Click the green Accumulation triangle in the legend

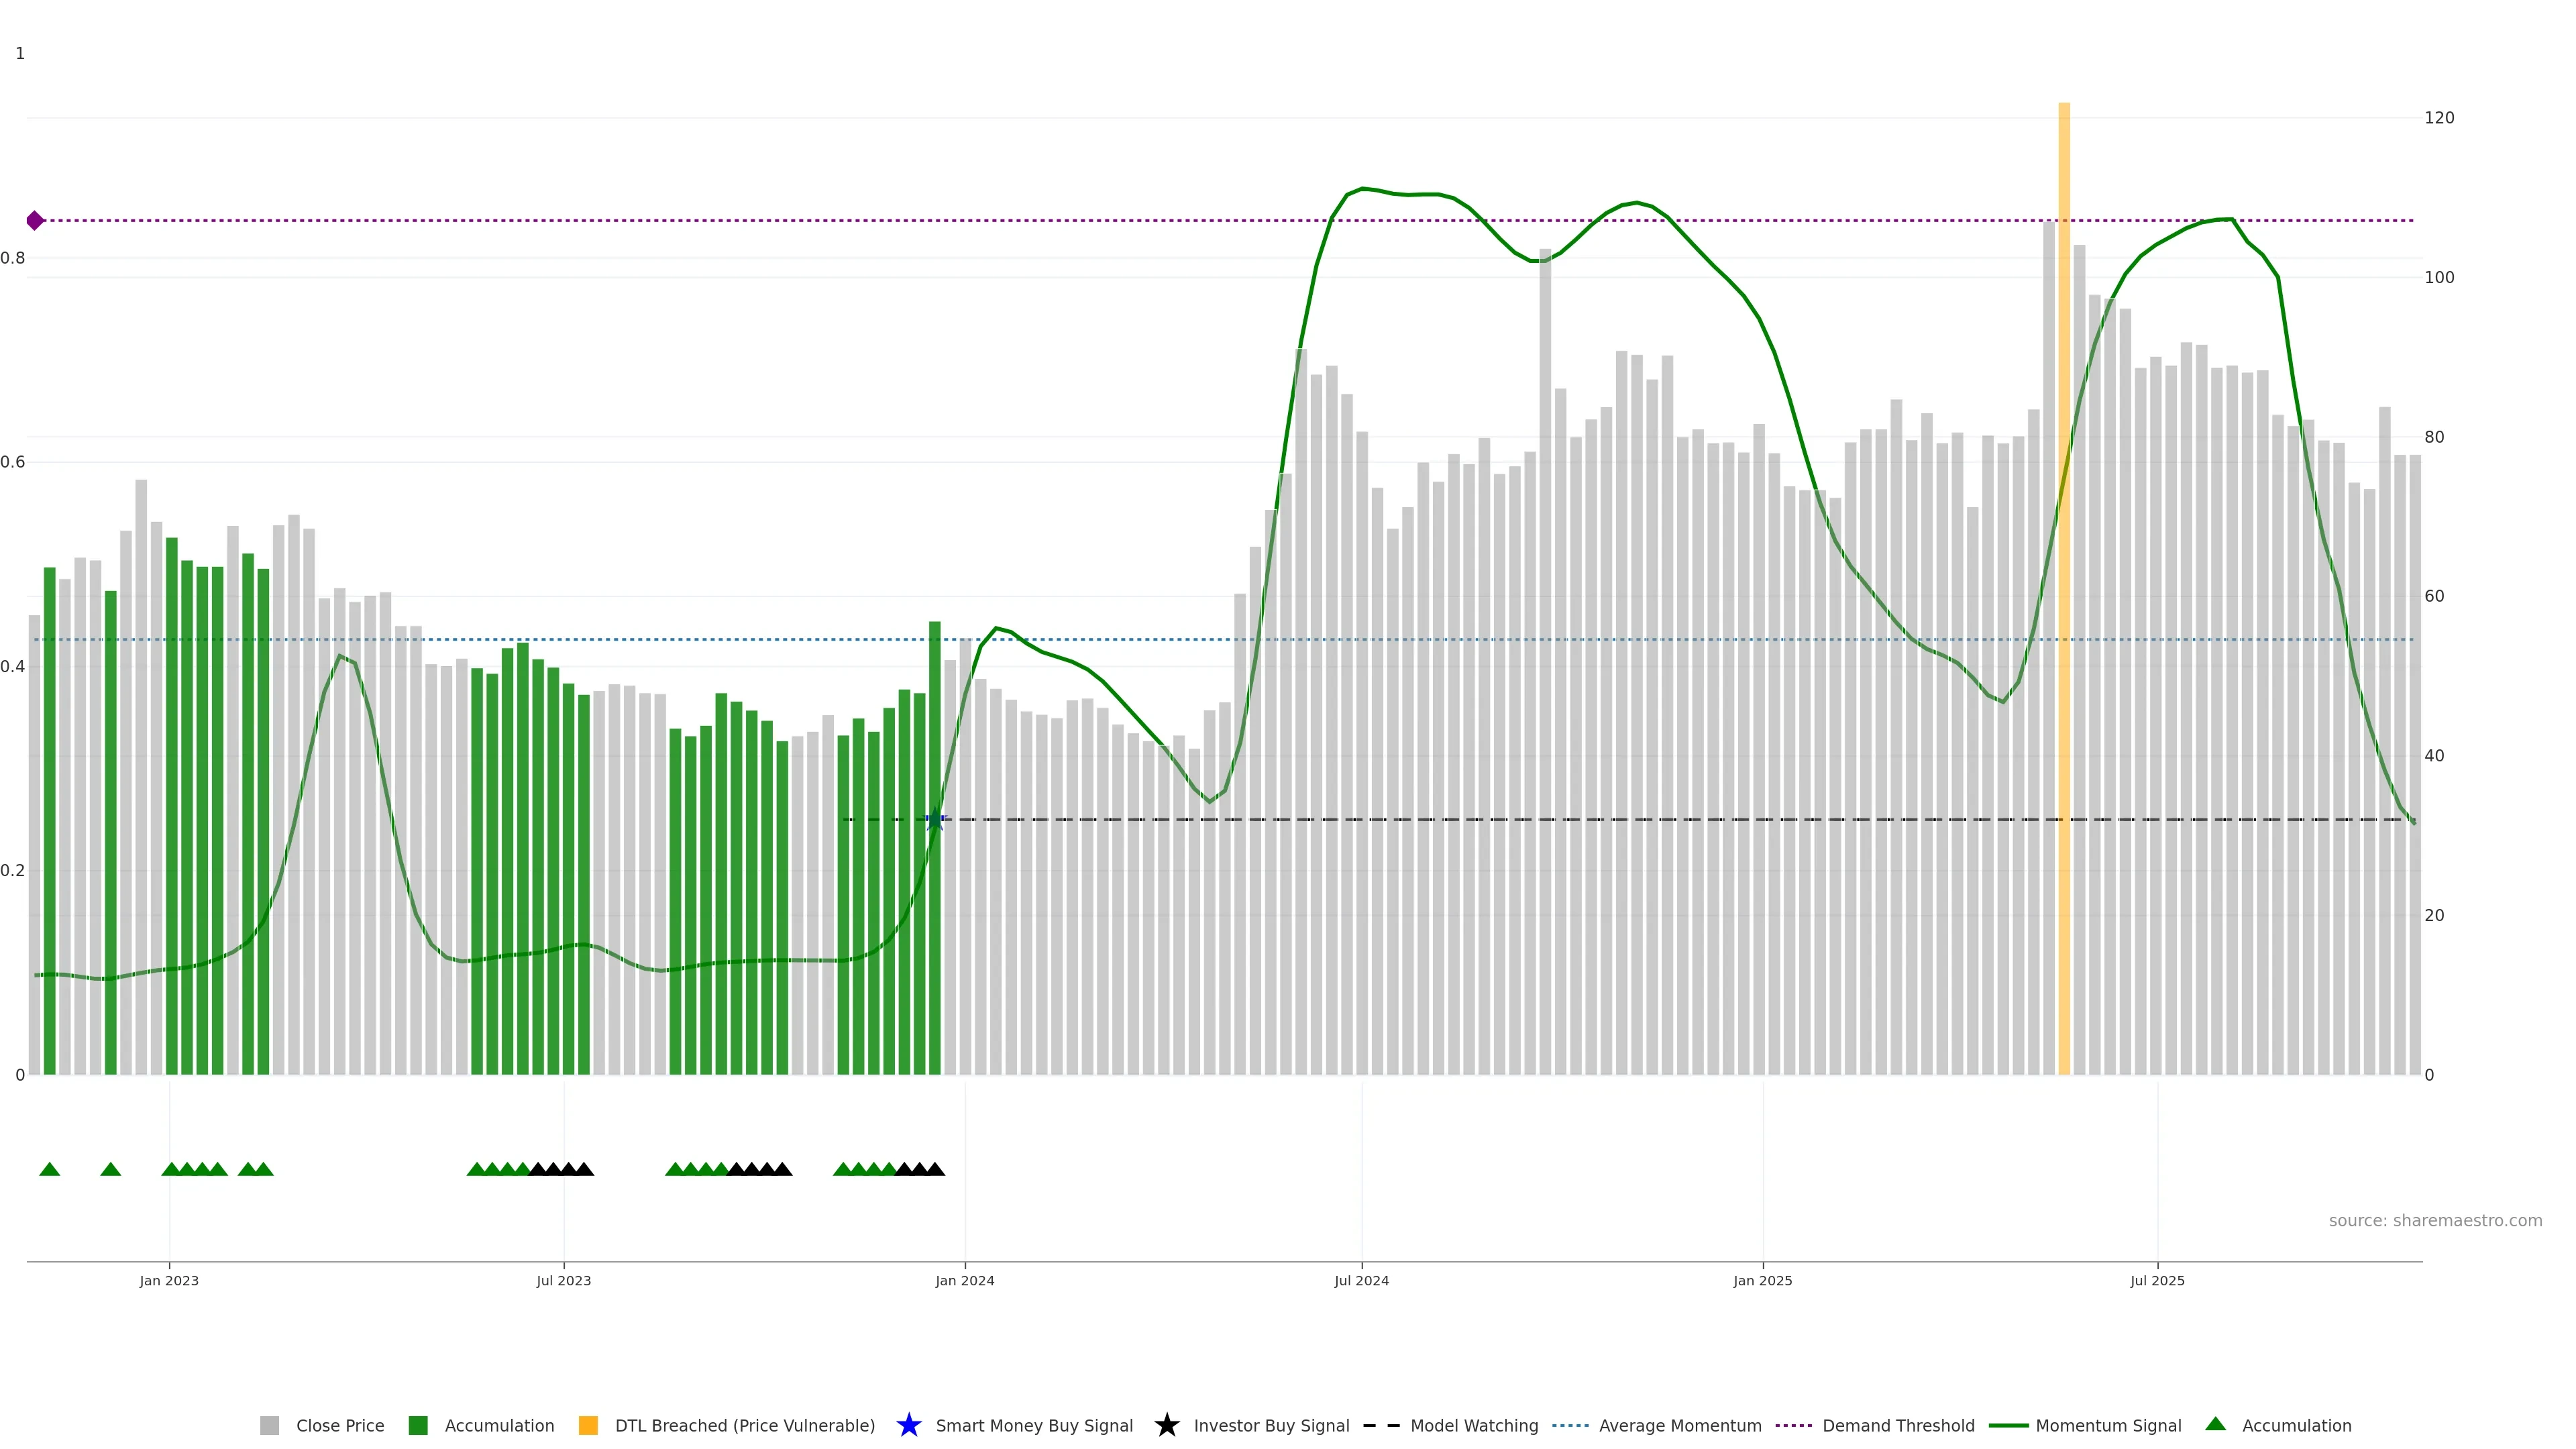(2215, 1424)
